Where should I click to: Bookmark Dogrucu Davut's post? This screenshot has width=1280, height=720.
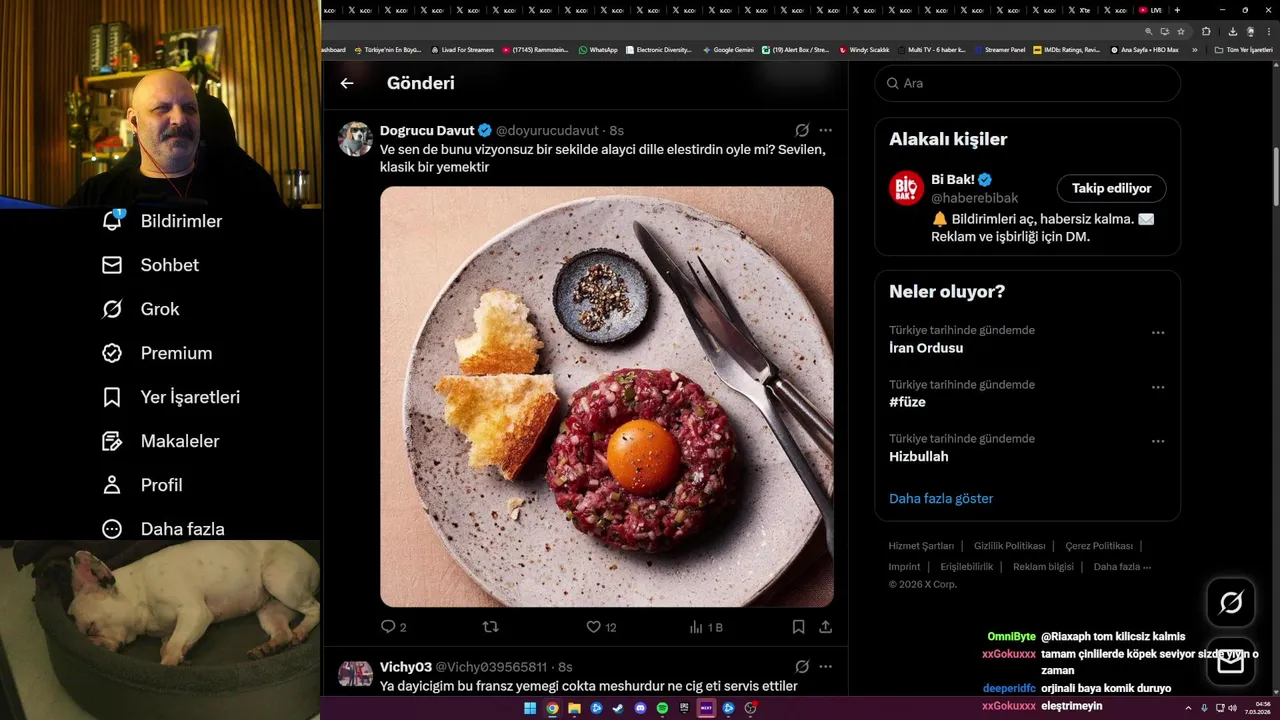coord(798,627)
